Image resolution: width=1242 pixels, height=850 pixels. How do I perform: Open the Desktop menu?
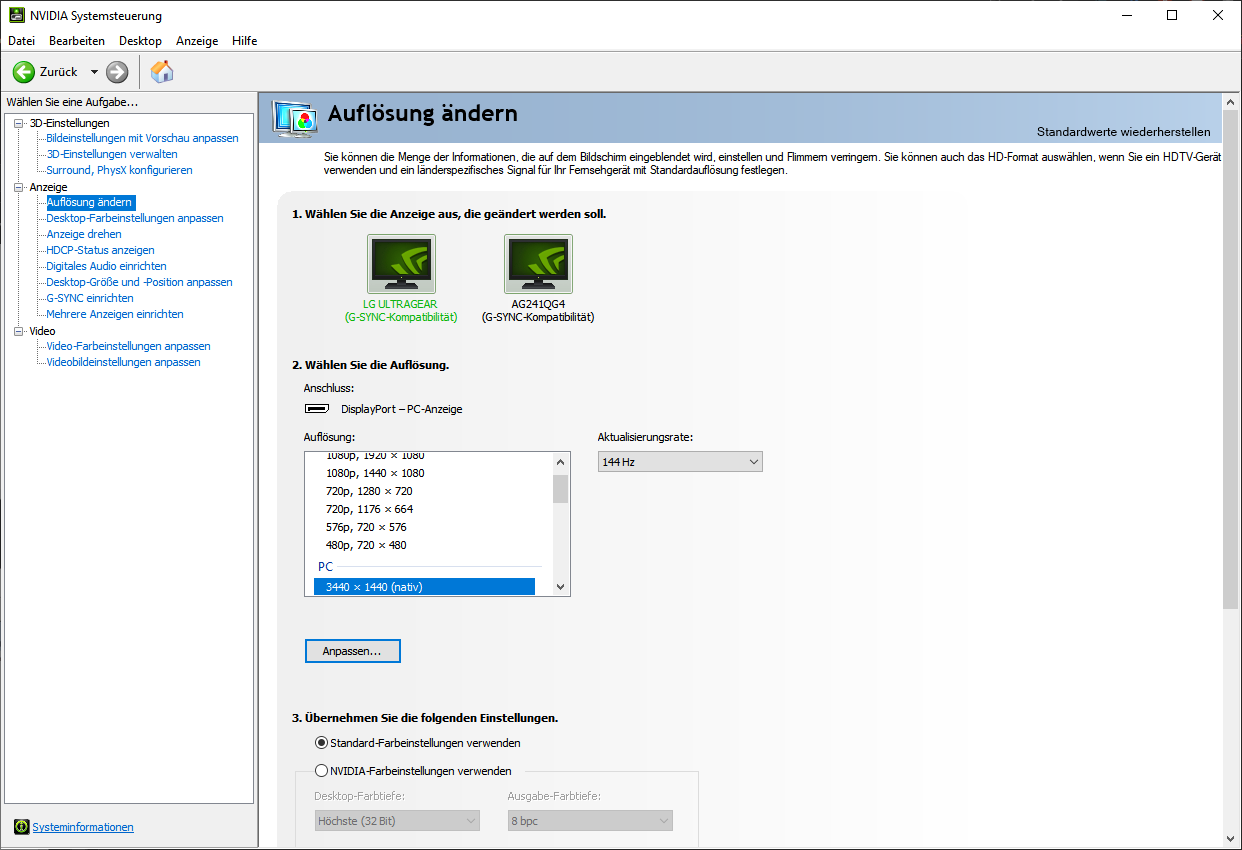pyautogui.click(x=140, y=41)
